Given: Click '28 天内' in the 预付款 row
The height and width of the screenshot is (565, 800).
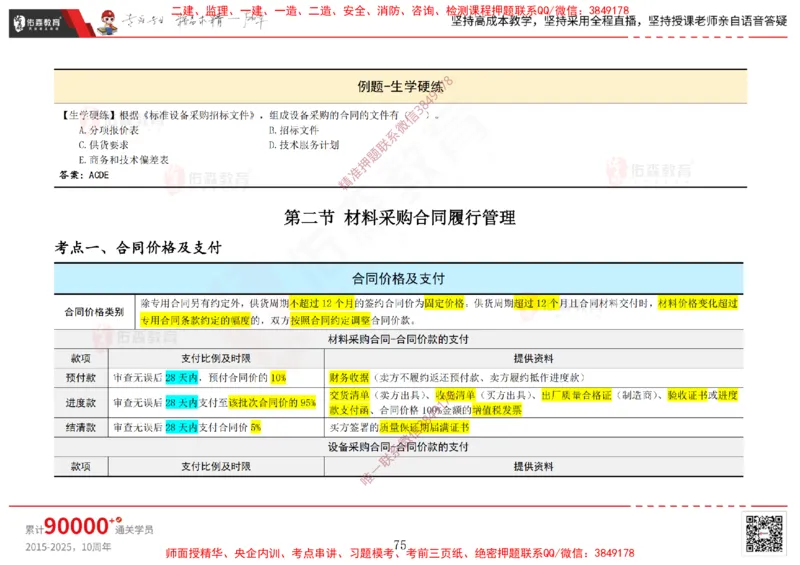Looking at the screenshot, I should [x=182, y=378].
